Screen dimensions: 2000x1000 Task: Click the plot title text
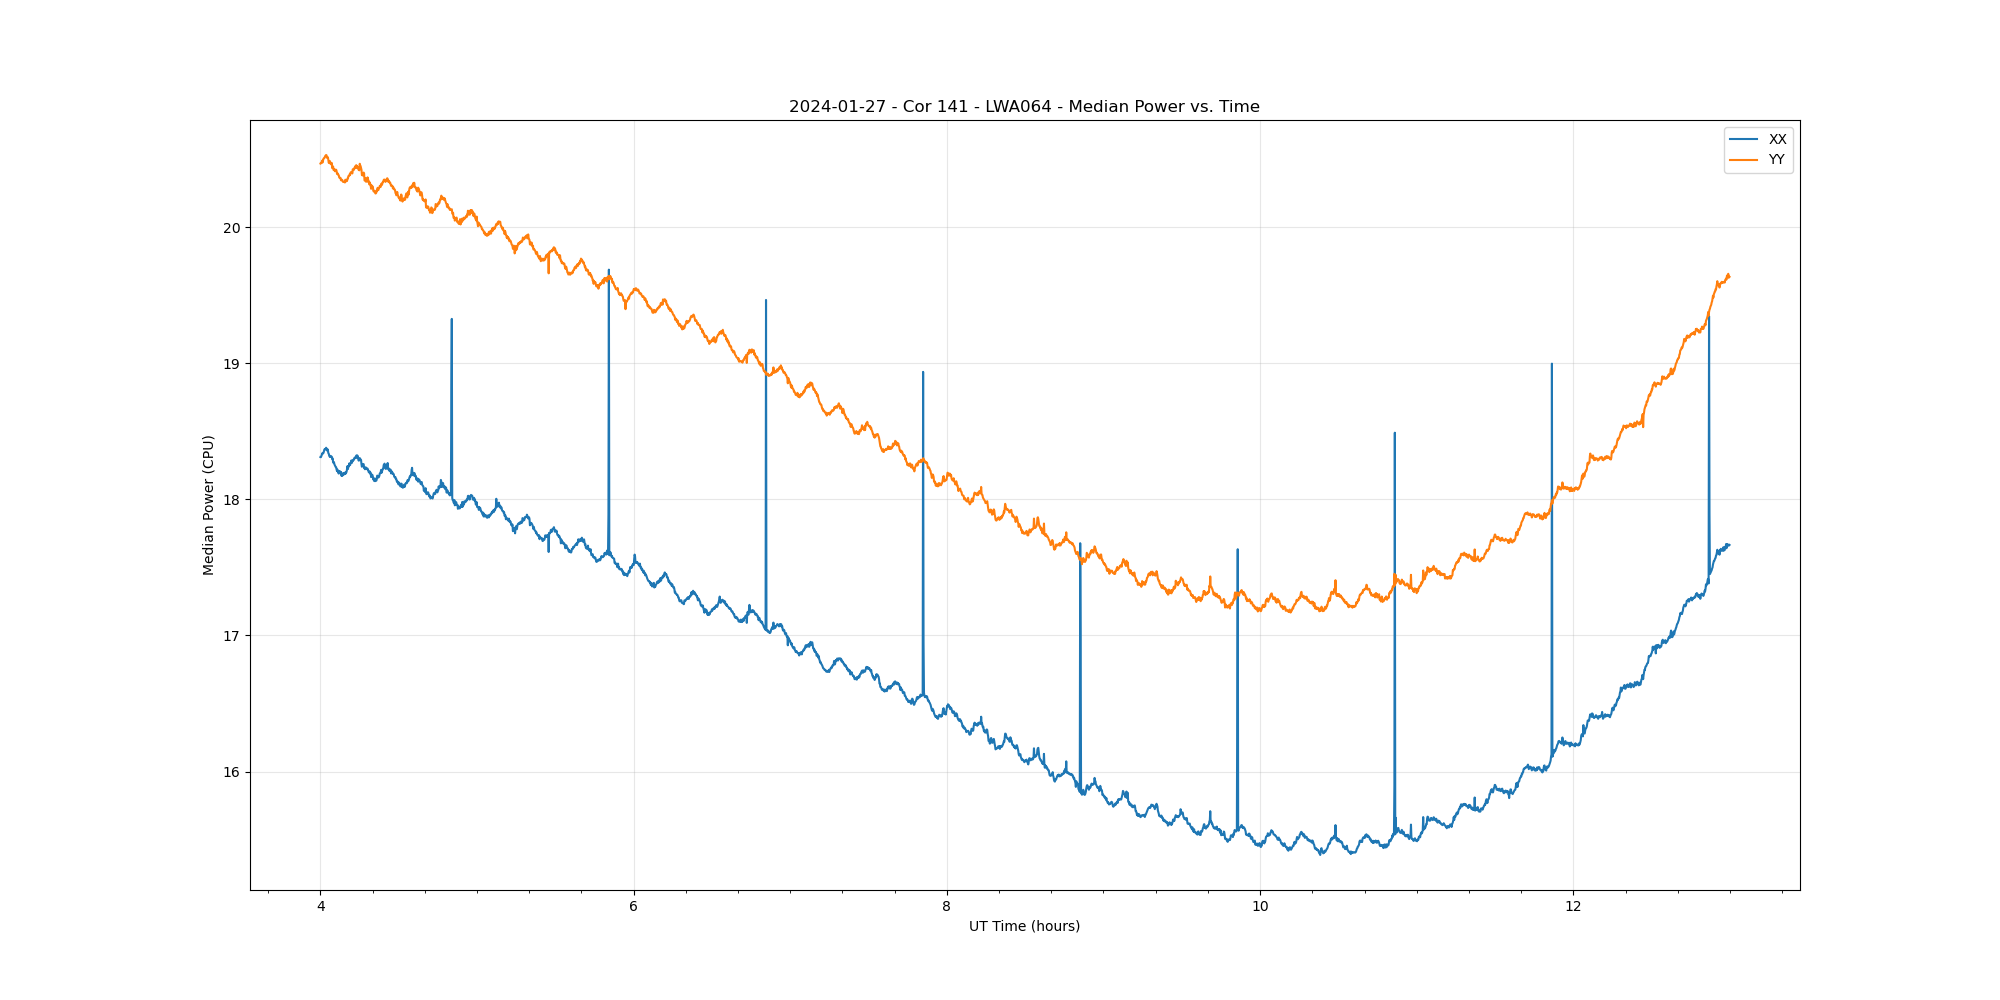coord(1024,107)
